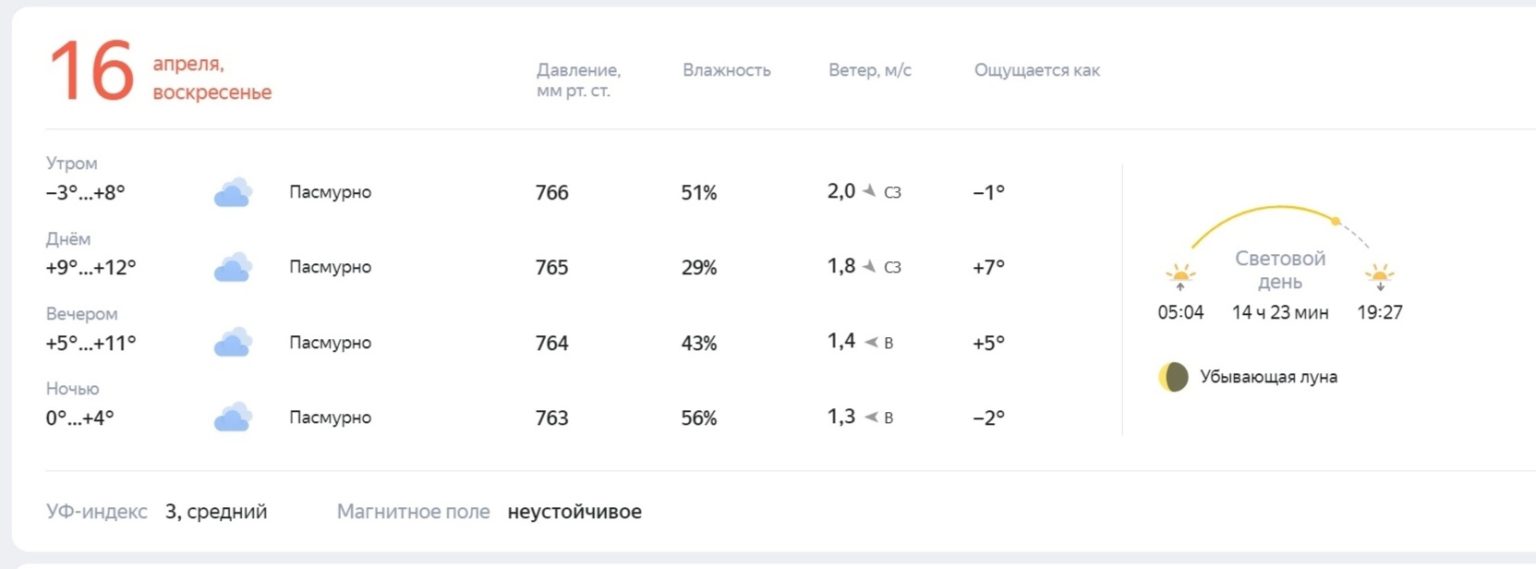
Task: Click the Ветер, м/с column header
Action: [x=870, y=71]
